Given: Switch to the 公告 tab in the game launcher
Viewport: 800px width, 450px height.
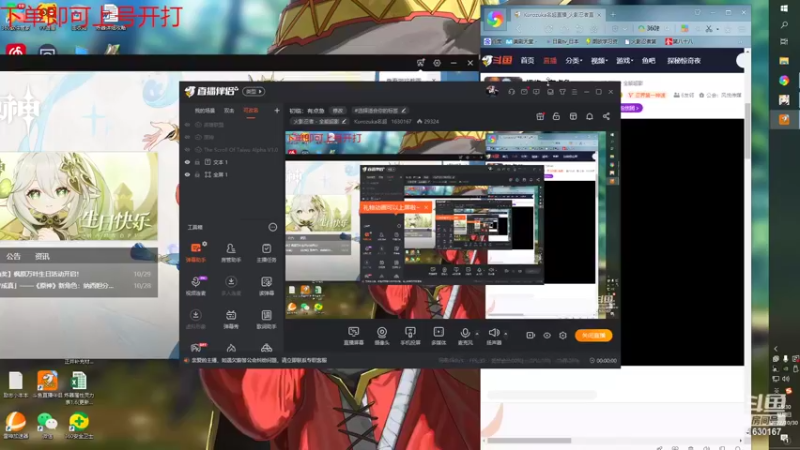Looking at the screenshot, I should (x=13, y=256).
